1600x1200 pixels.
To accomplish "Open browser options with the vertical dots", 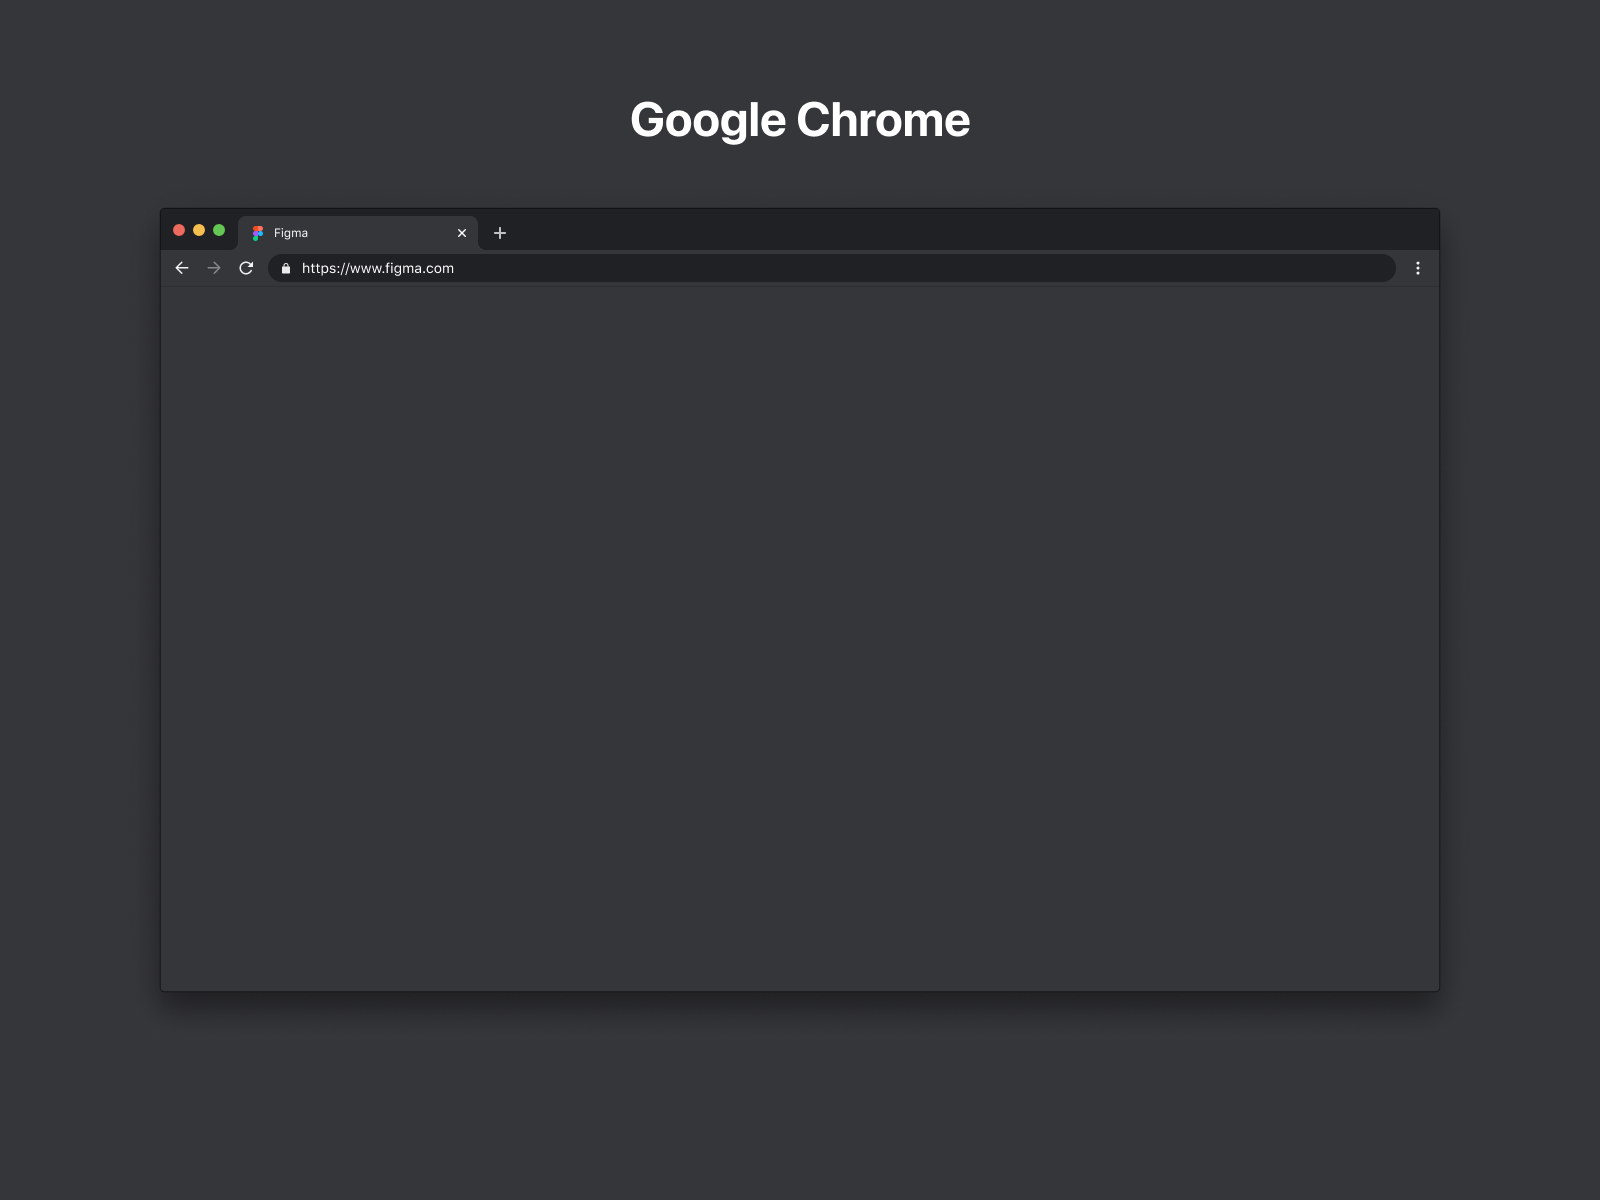I will 1418,268.
